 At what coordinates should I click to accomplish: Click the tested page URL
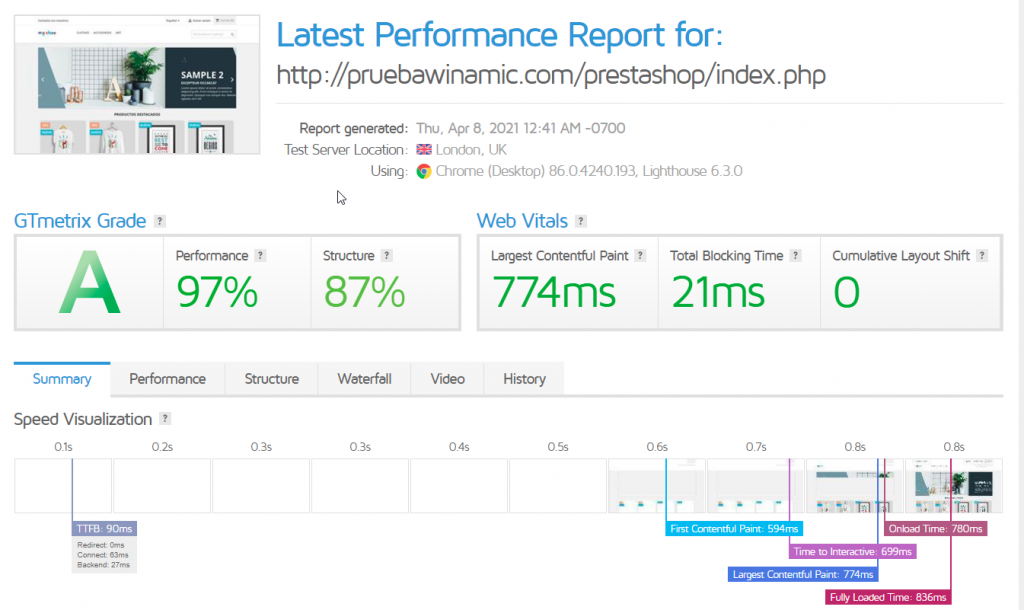[x=551, y=76]
